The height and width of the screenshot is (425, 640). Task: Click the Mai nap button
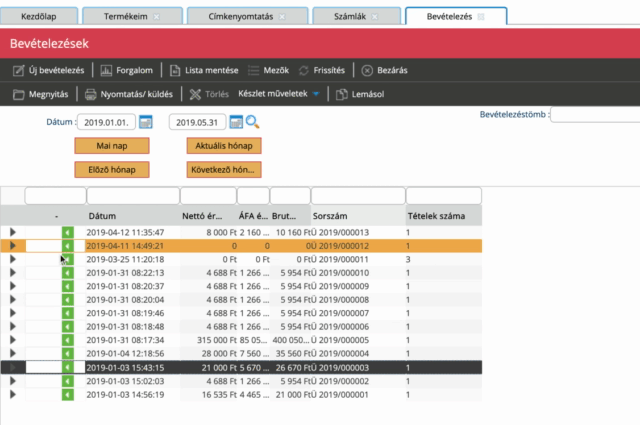[112, 146]
